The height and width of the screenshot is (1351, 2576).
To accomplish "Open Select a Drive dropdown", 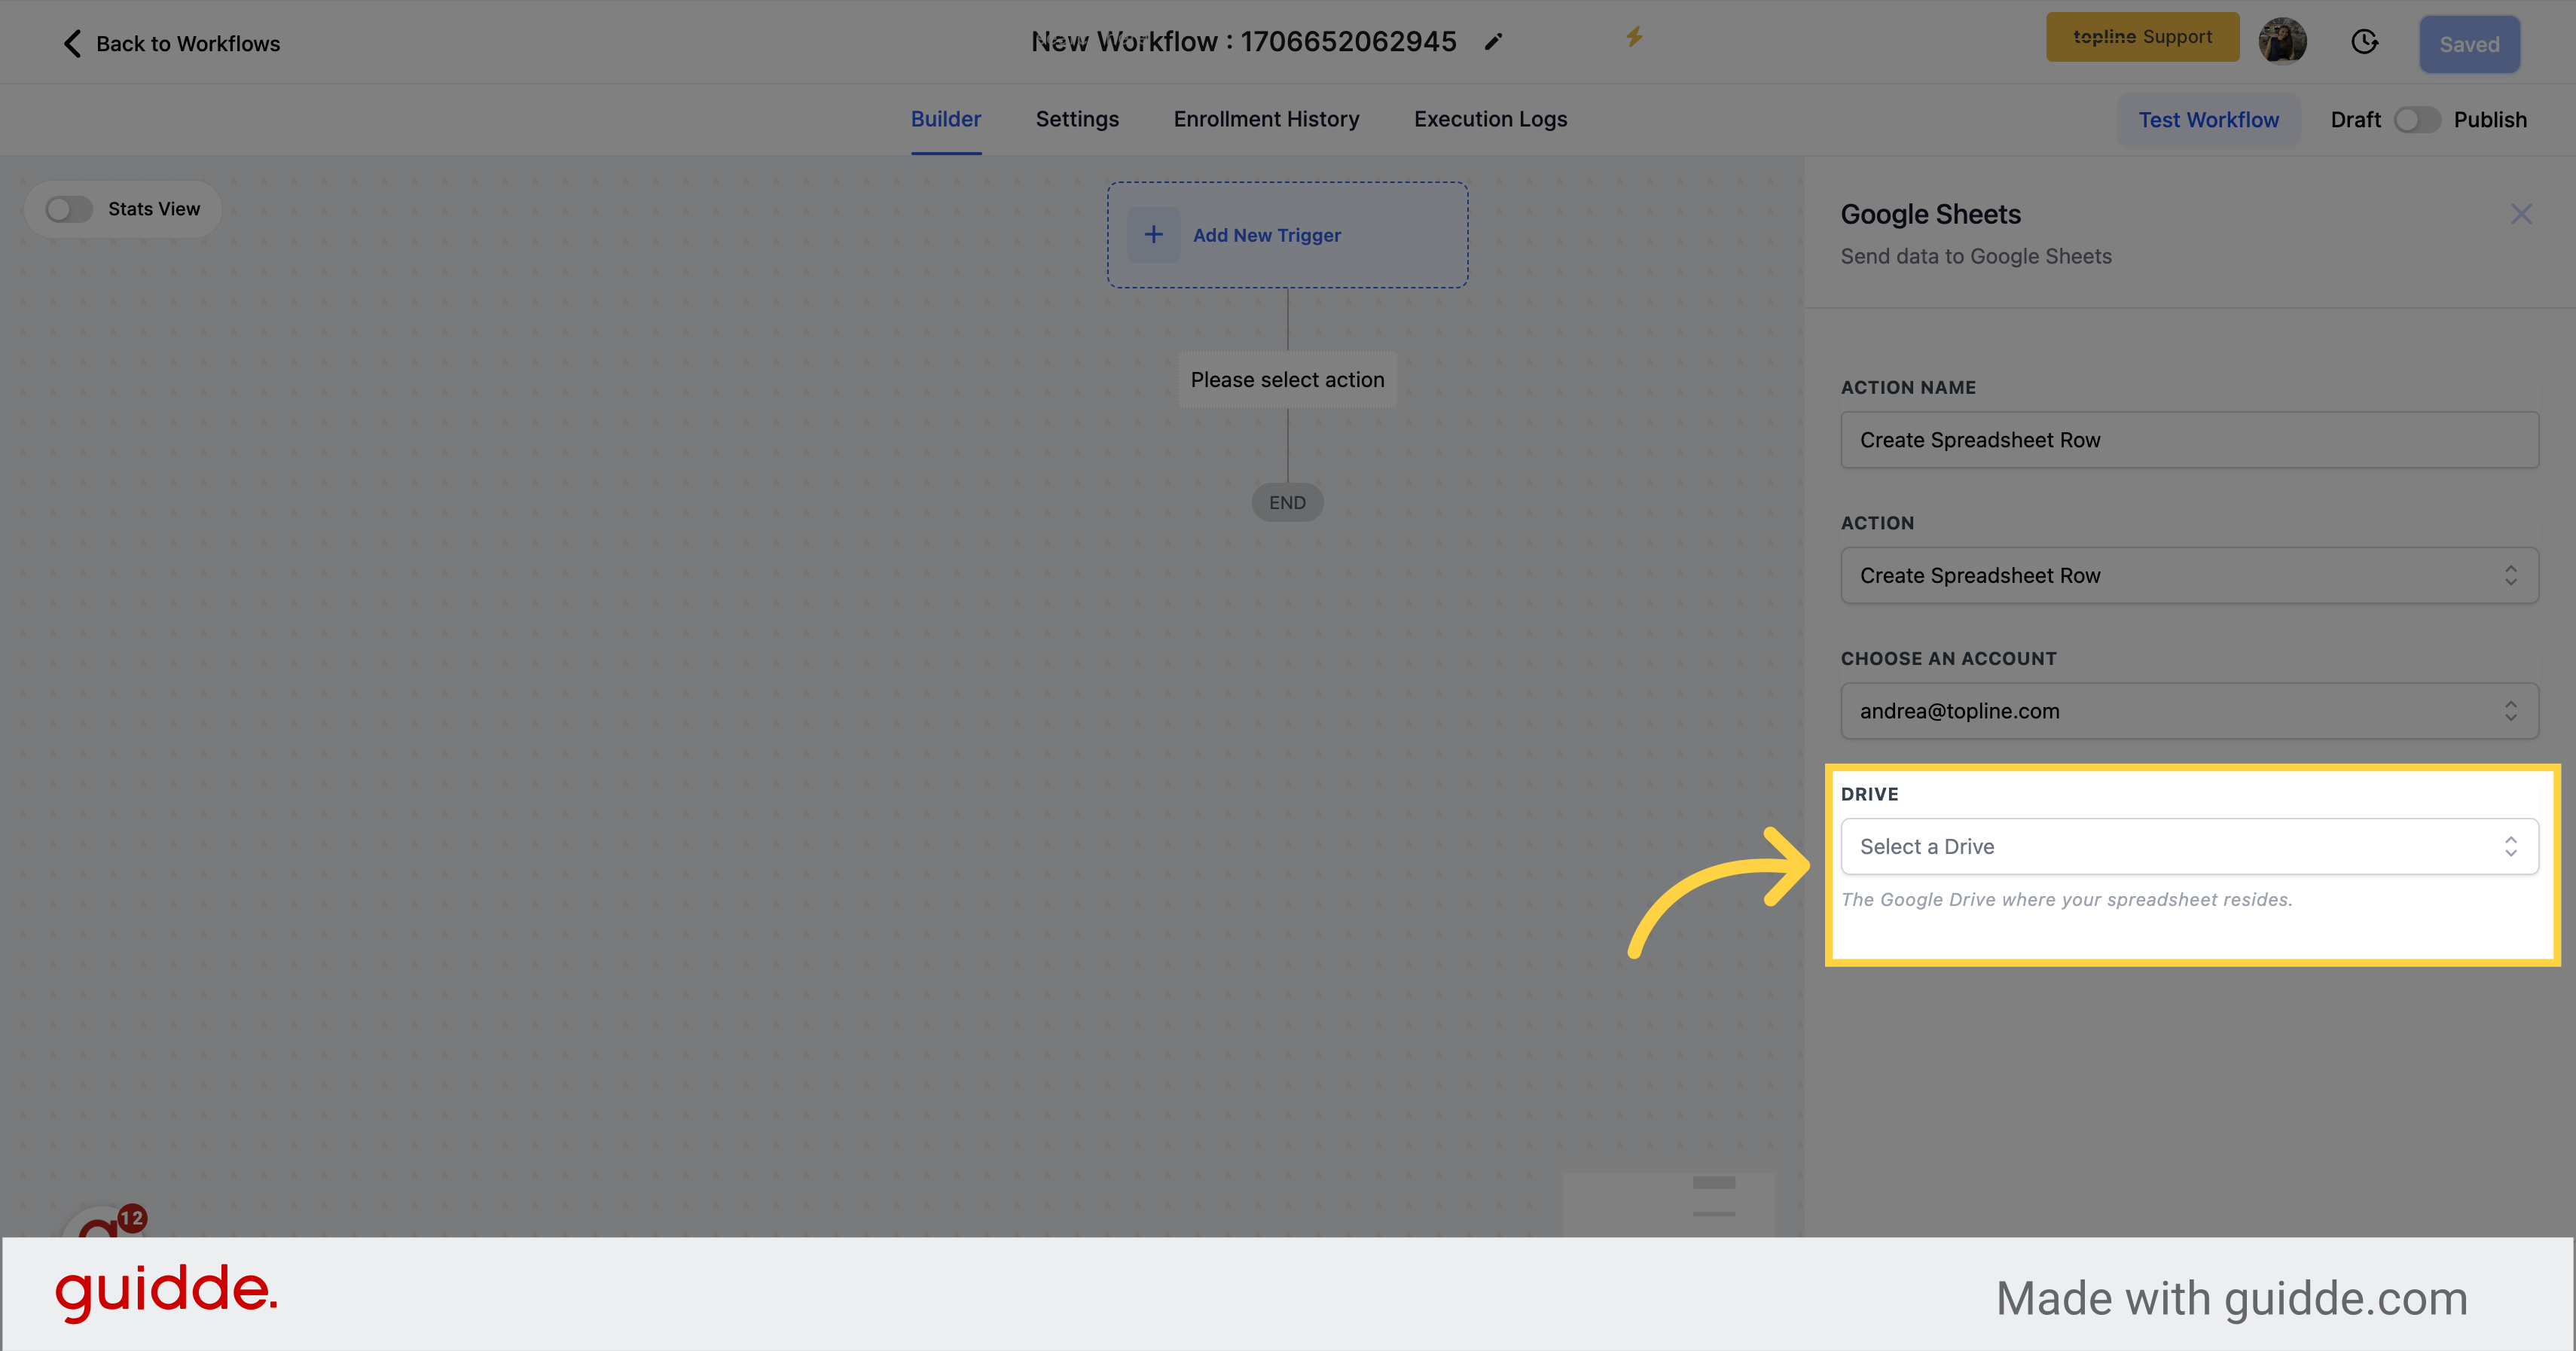I will [x=2189, y=846].
